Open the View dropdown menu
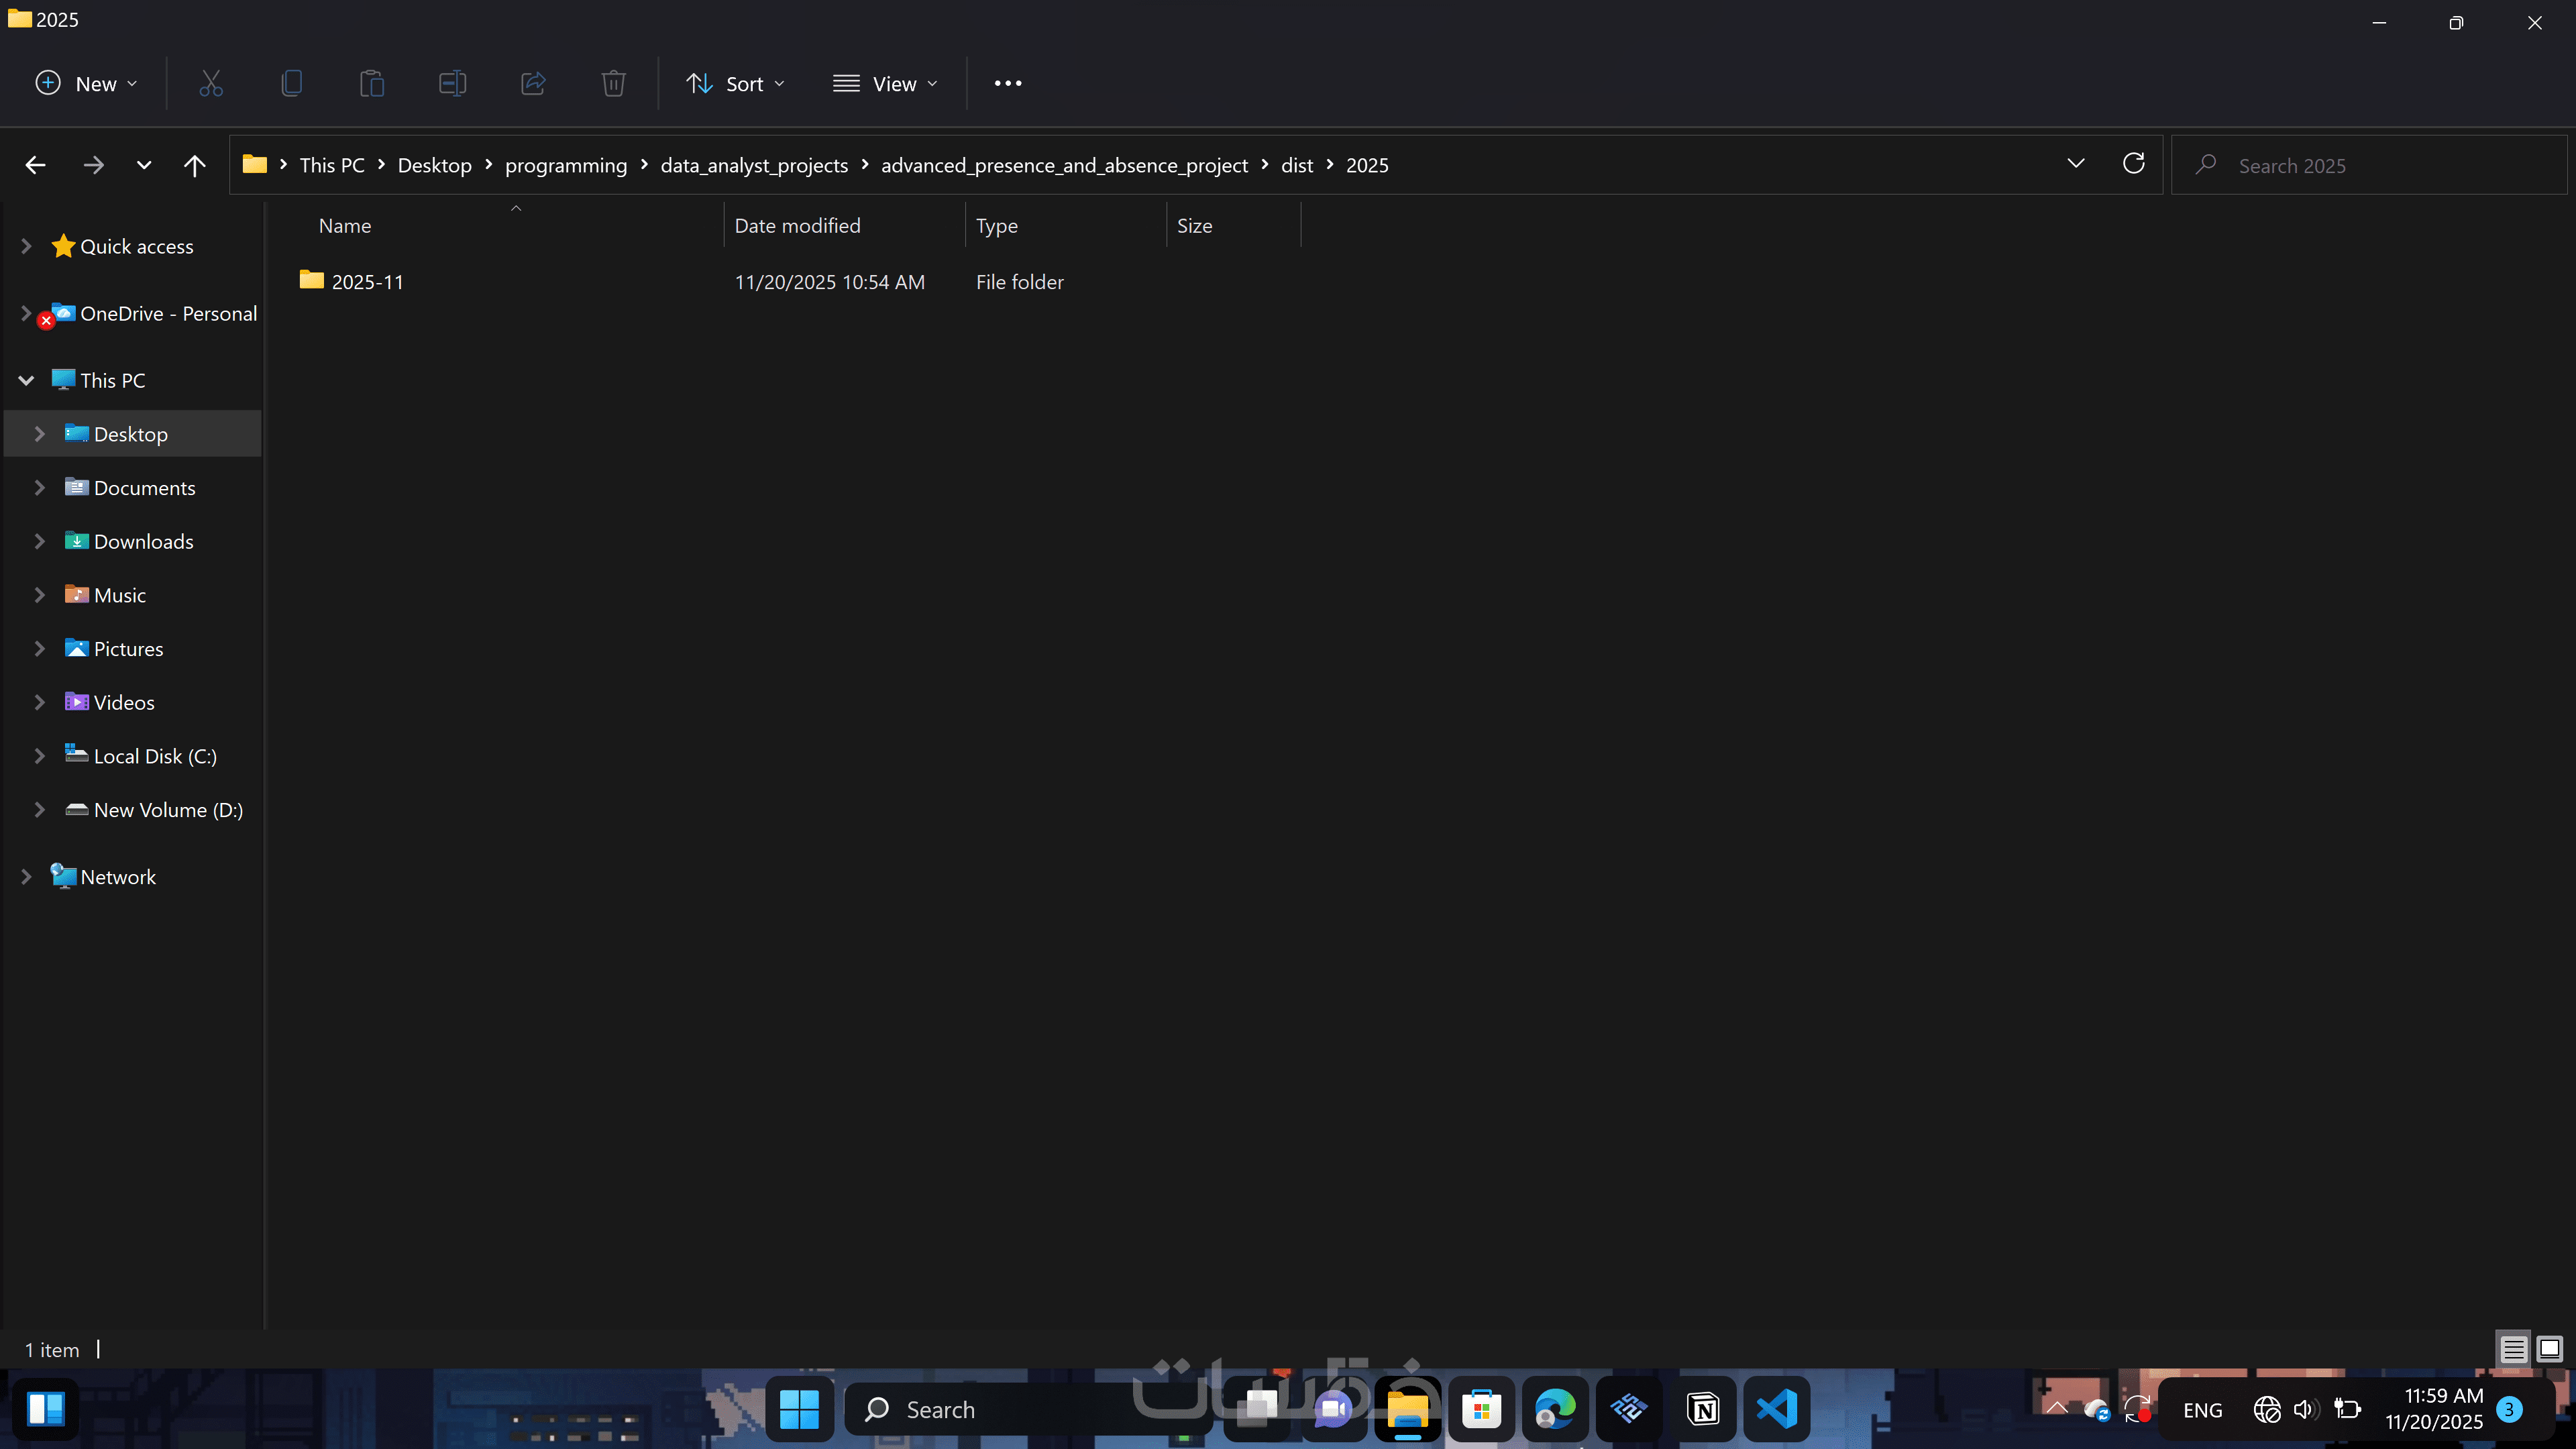 click(x=885, y=84)
